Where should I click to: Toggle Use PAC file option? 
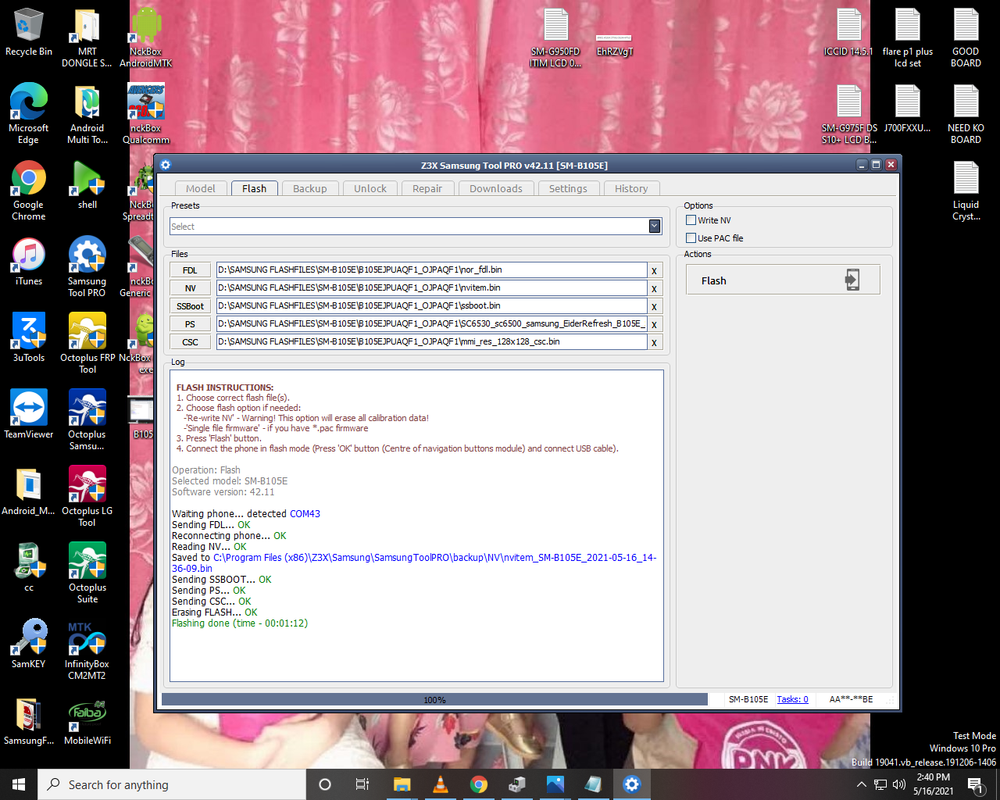pos(691,238)
